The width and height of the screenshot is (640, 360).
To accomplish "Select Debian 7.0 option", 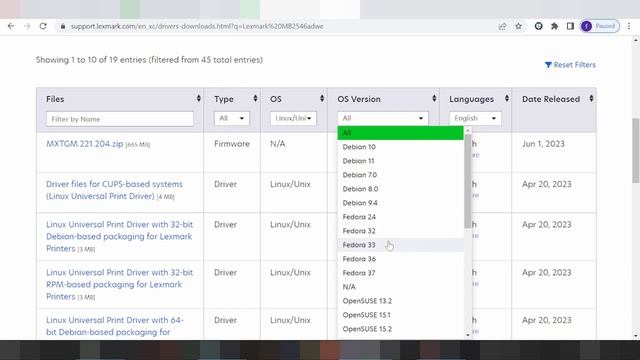I will (400, 175).
